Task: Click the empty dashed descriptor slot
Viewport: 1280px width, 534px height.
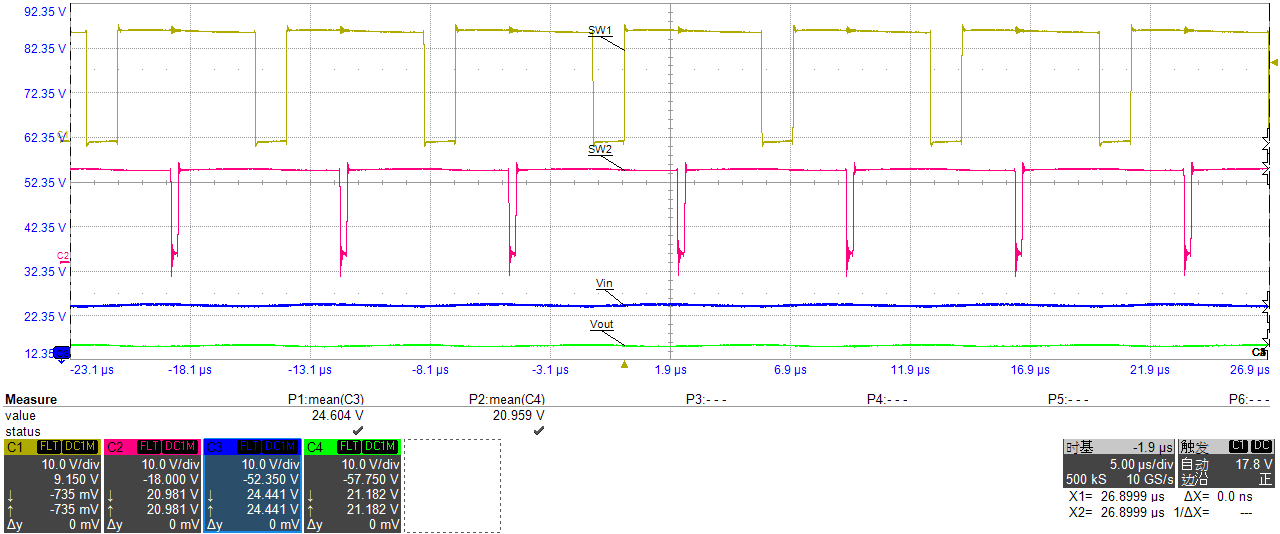Action: point(452,485)
